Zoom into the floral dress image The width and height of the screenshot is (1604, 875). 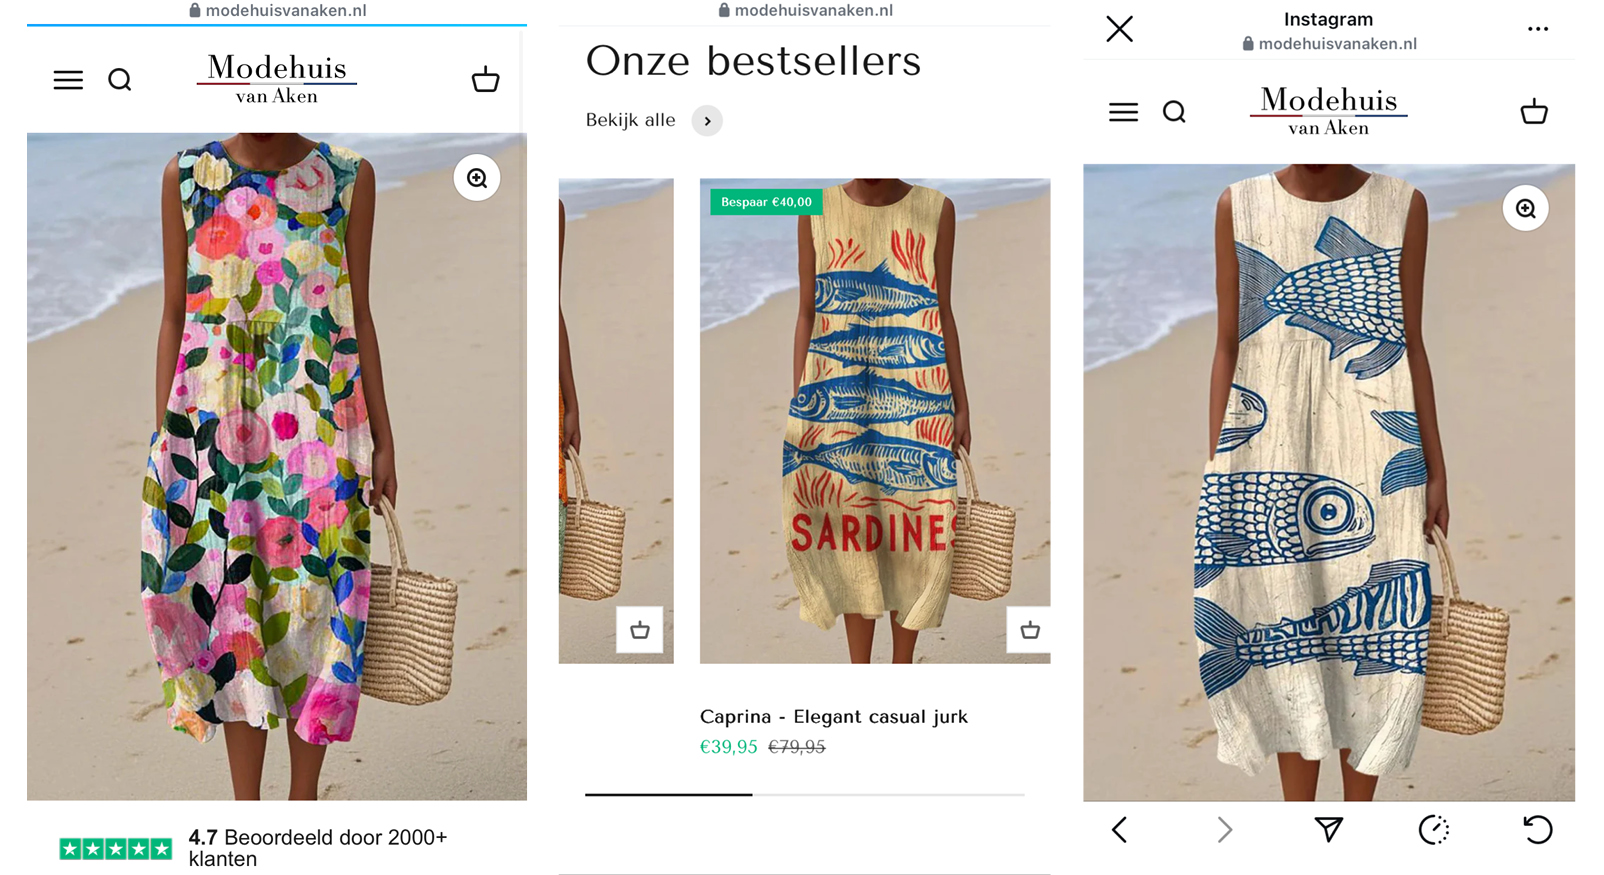477,178
